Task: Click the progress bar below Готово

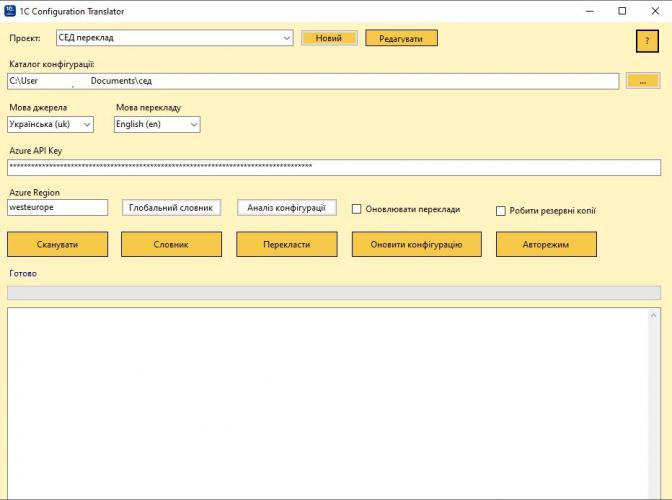Action: [x=334, y=293]
